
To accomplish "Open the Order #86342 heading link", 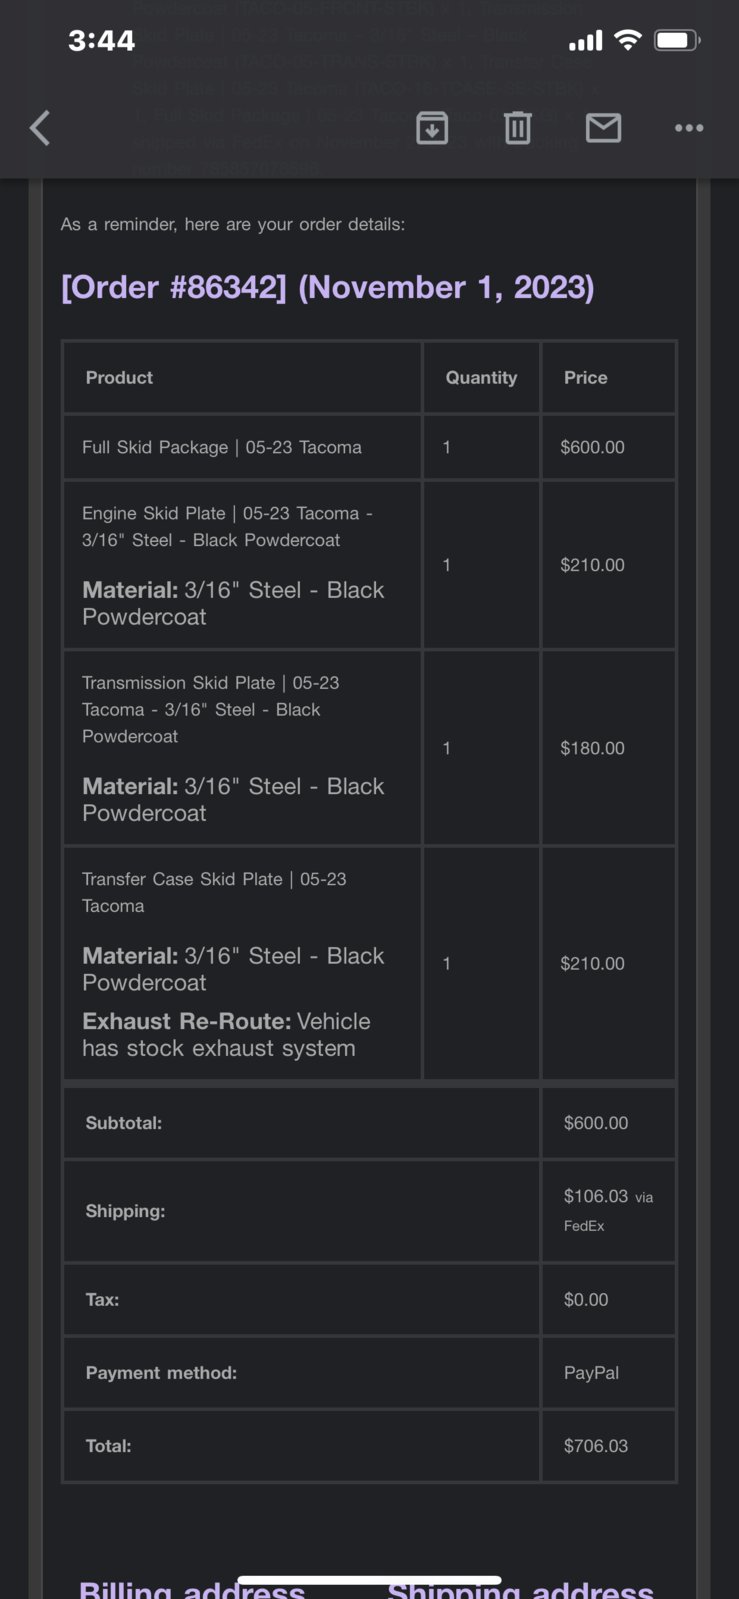I will click(x=328, y=287).
